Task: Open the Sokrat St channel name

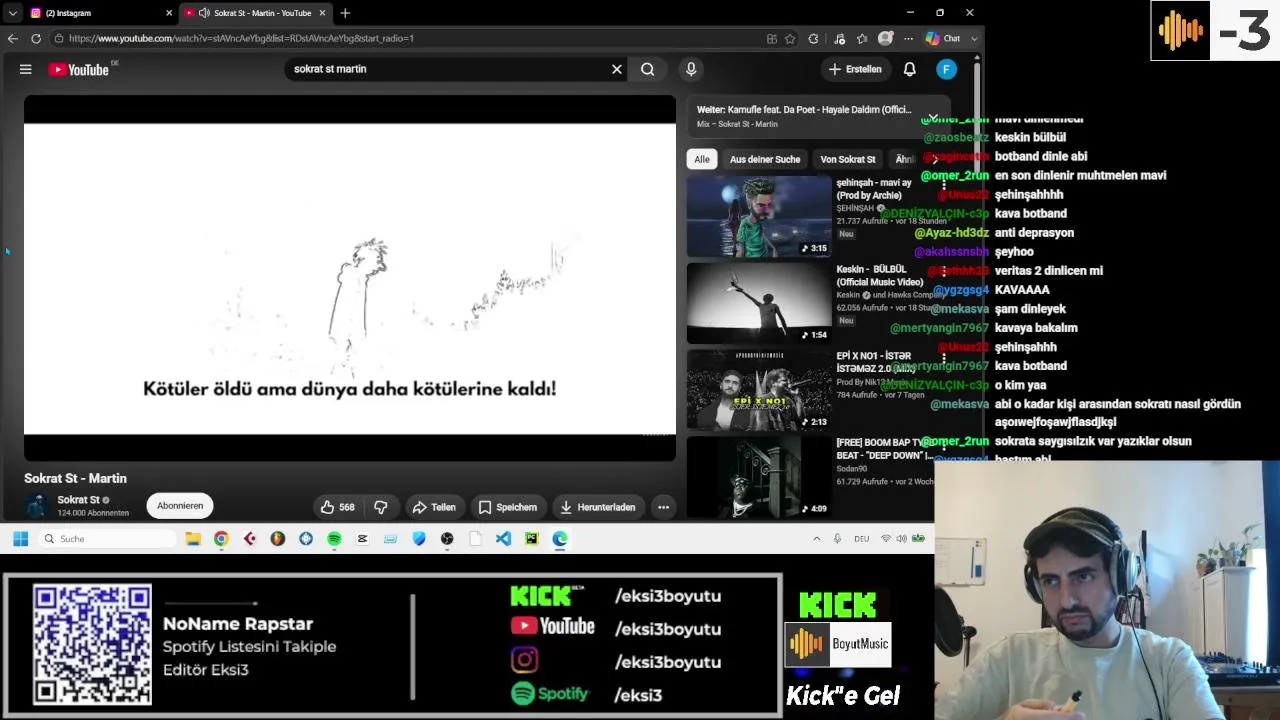Action: pyautogui.click(x=78, y=500)
